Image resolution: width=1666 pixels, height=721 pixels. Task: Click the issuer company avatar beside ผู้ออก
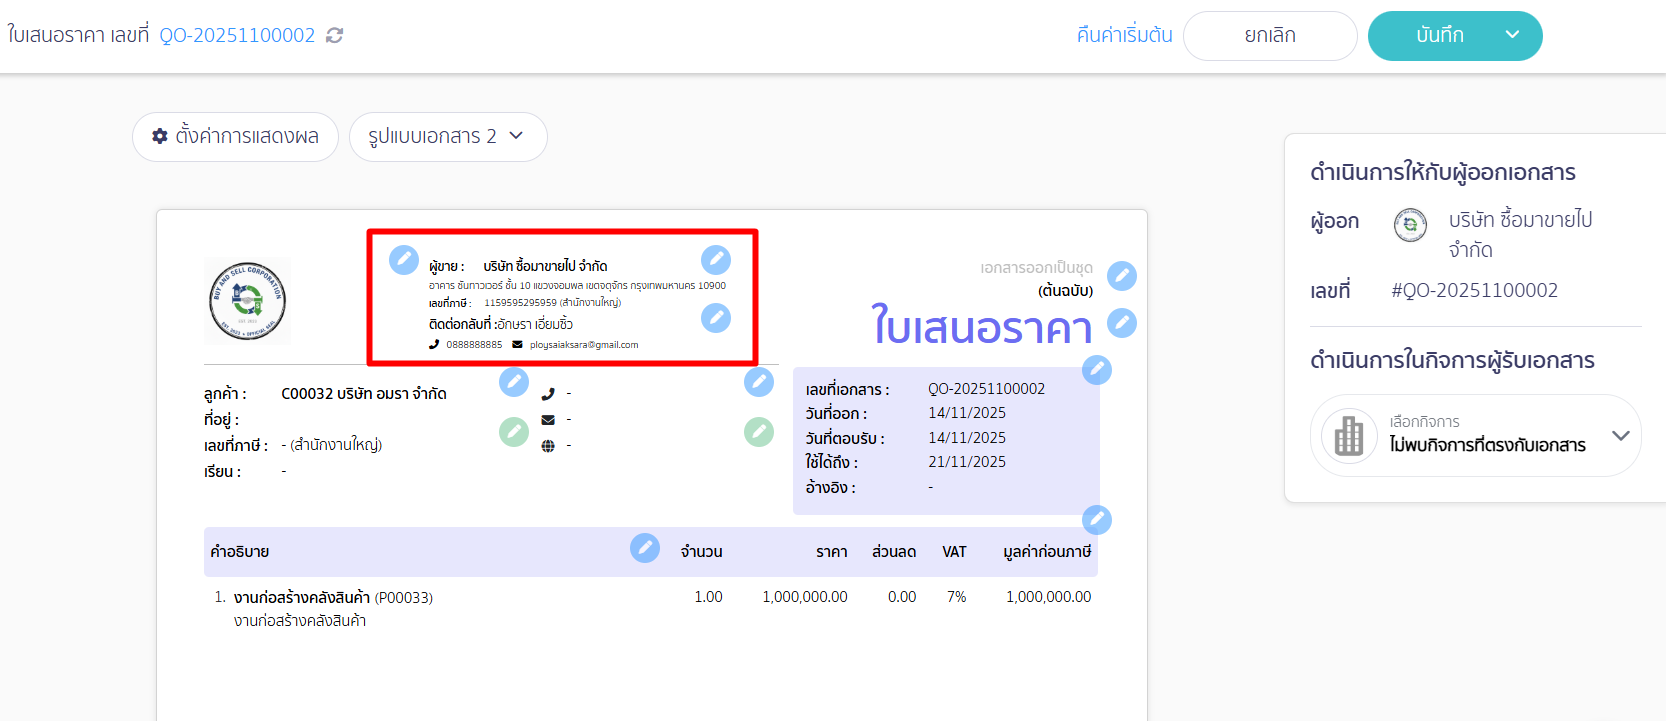[x=1410, y=225]
